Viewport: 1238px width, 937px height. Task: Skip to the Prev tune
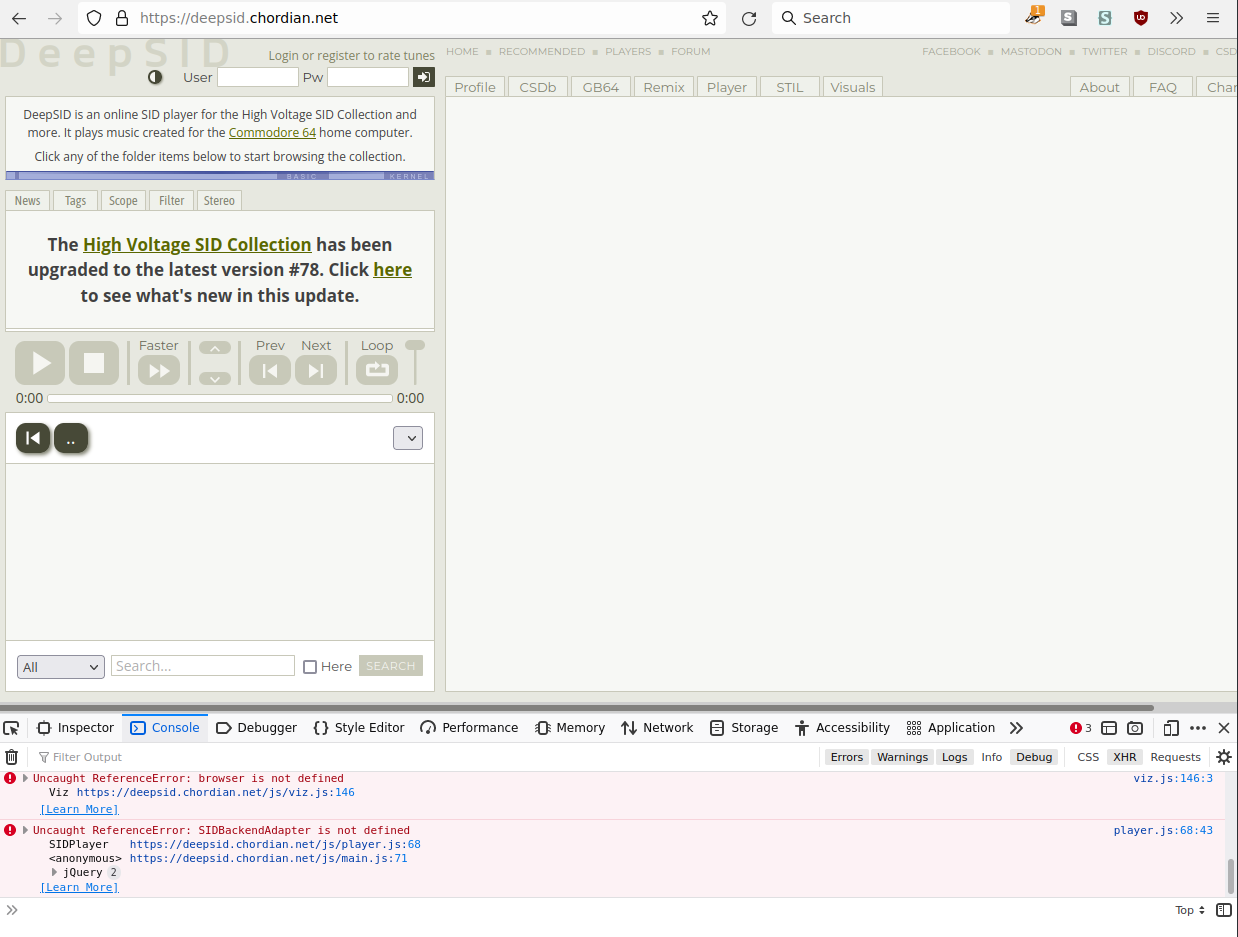[x=270, y=371]
